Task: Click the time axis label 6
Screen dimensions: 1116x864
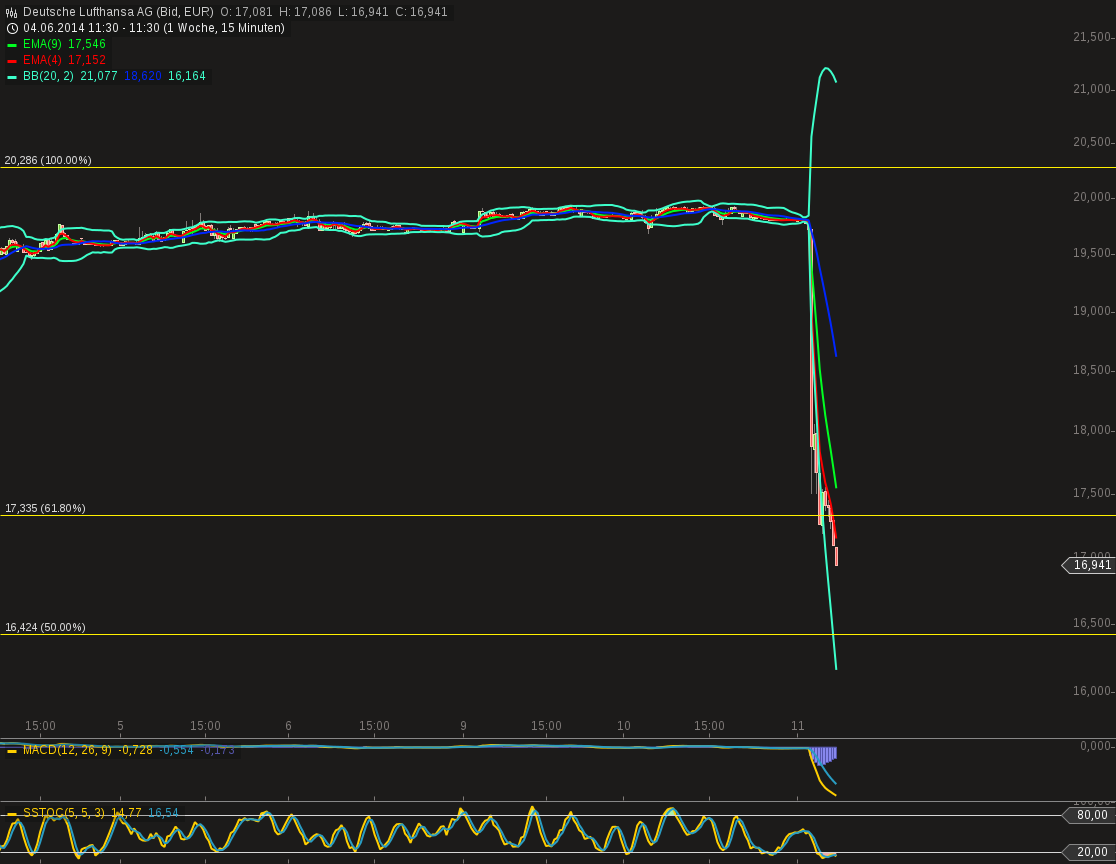Action: [x=288, y=726]
